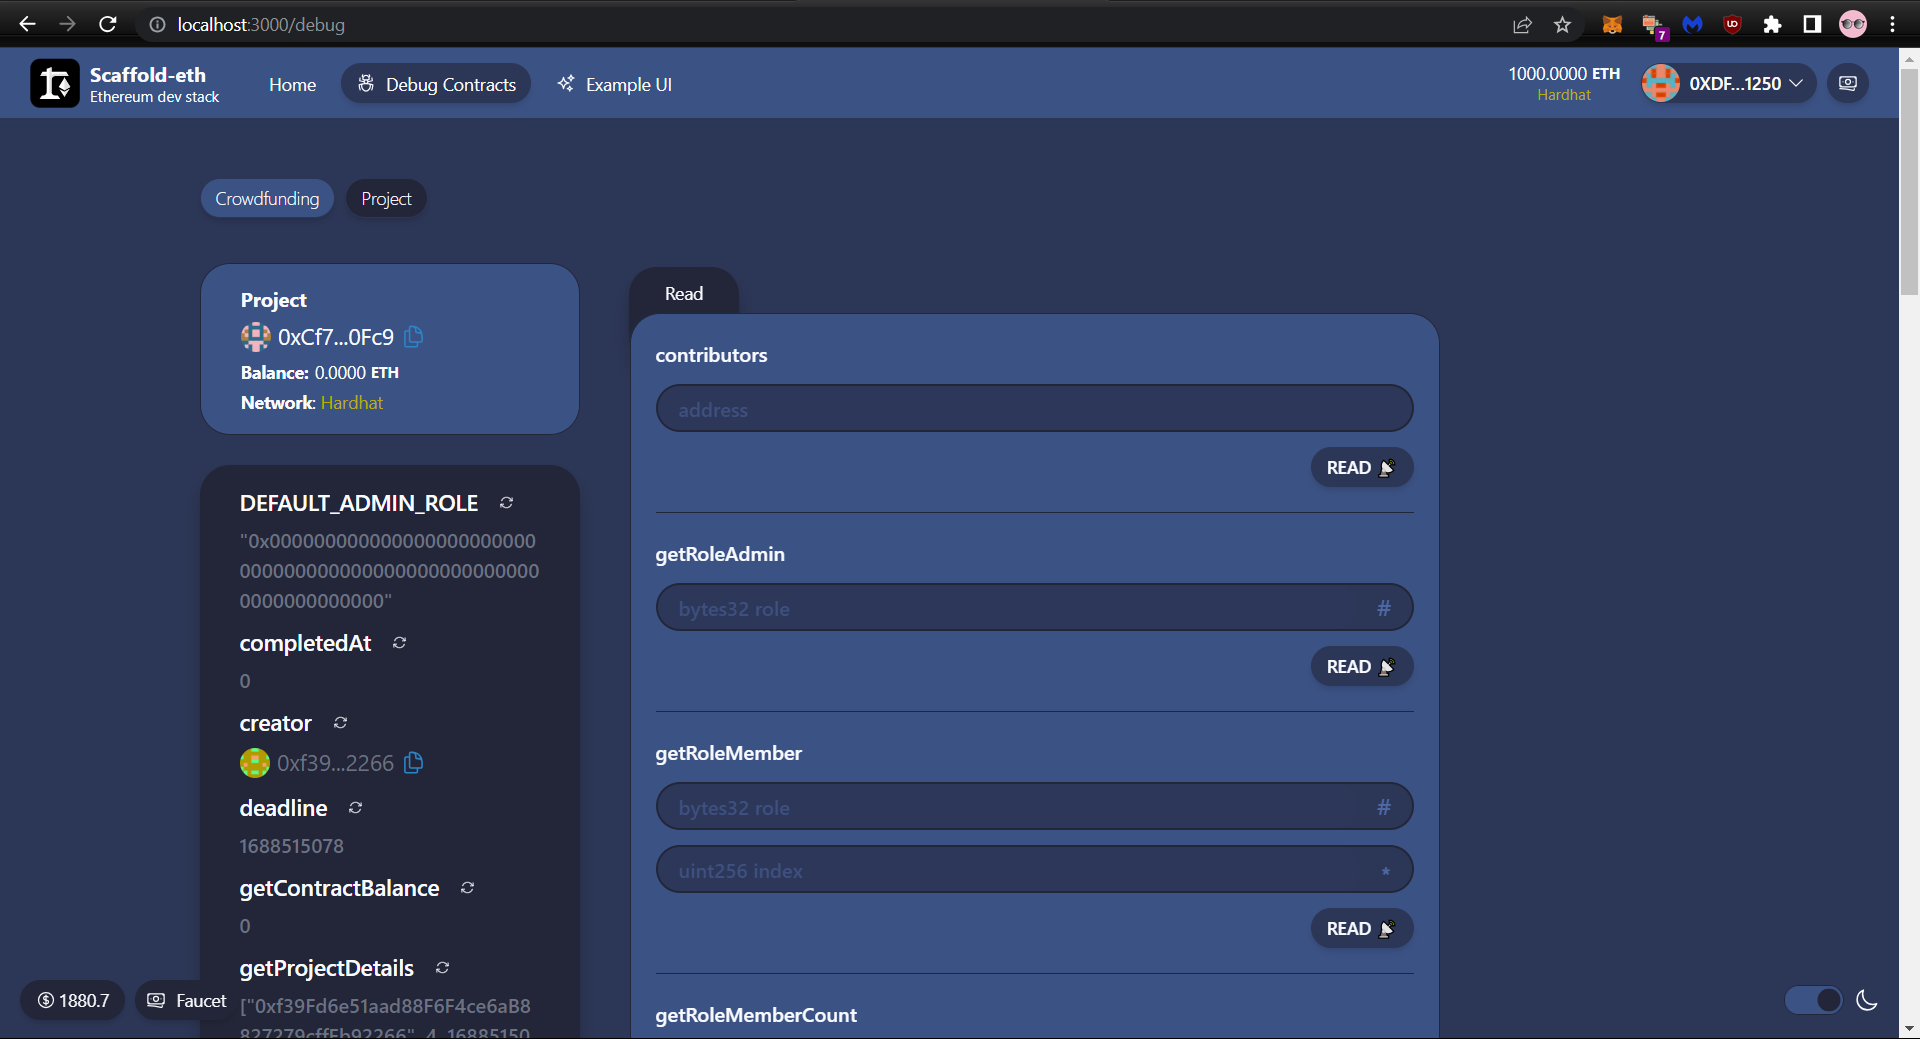
Task: Toggle multiplier on uint256 index field
Action: coord(1386,870)
